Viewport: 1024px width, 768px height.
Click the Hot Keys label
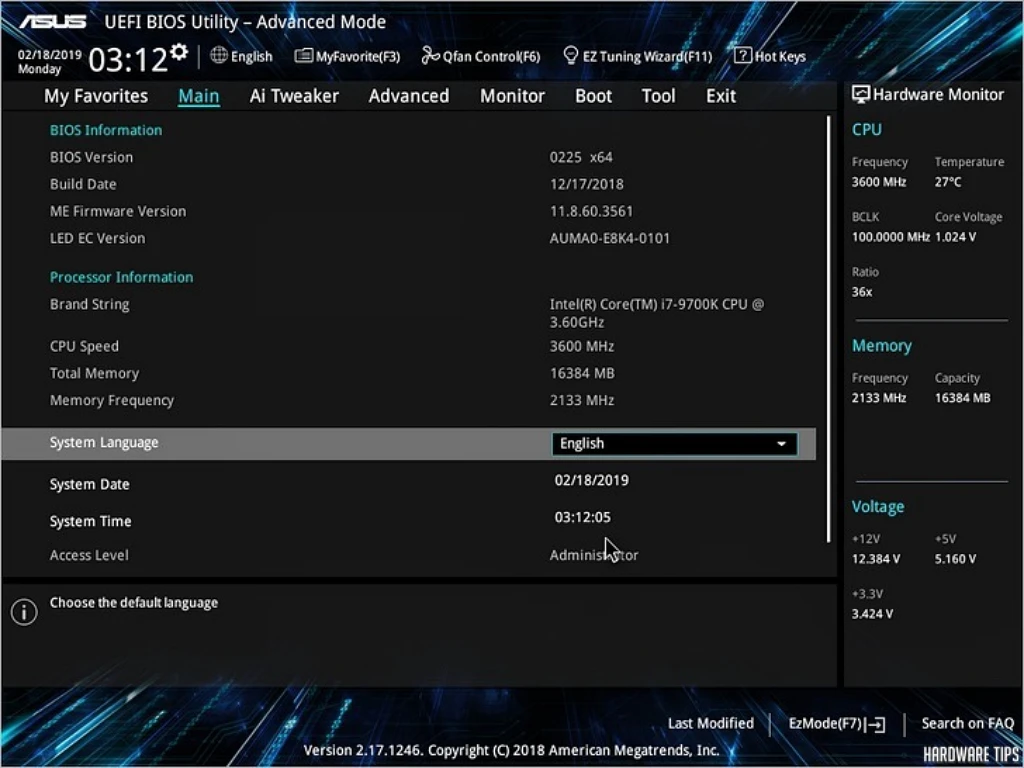(x=780, y=57)
